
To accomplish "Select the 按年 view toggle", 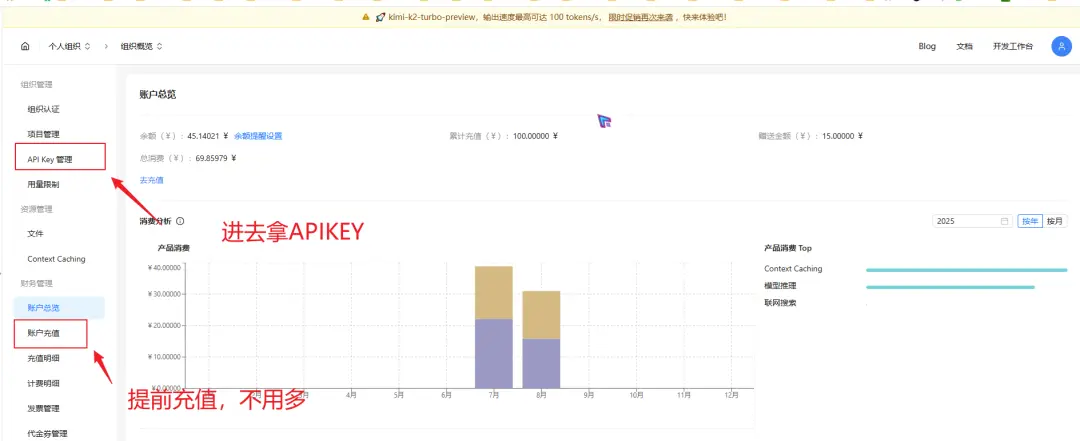I will point(1030,221).
